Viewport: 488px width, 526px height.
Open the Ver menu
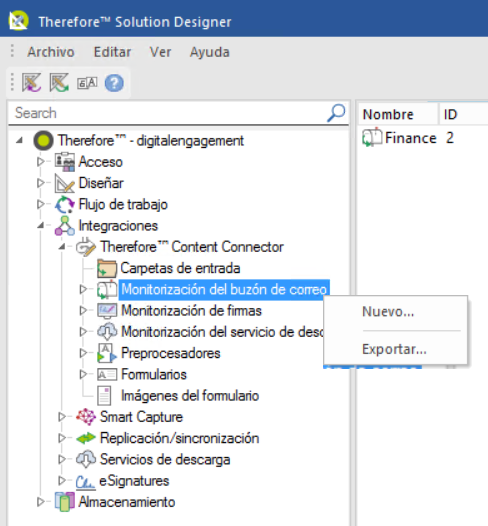pos(160,52)
